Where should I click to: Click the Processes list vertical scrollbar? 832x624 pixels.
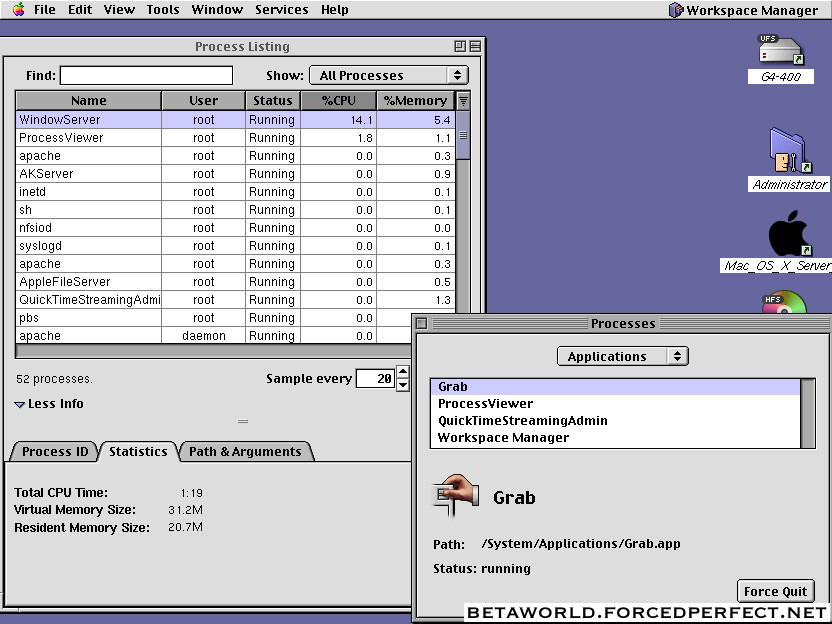(x=807, y=413)
